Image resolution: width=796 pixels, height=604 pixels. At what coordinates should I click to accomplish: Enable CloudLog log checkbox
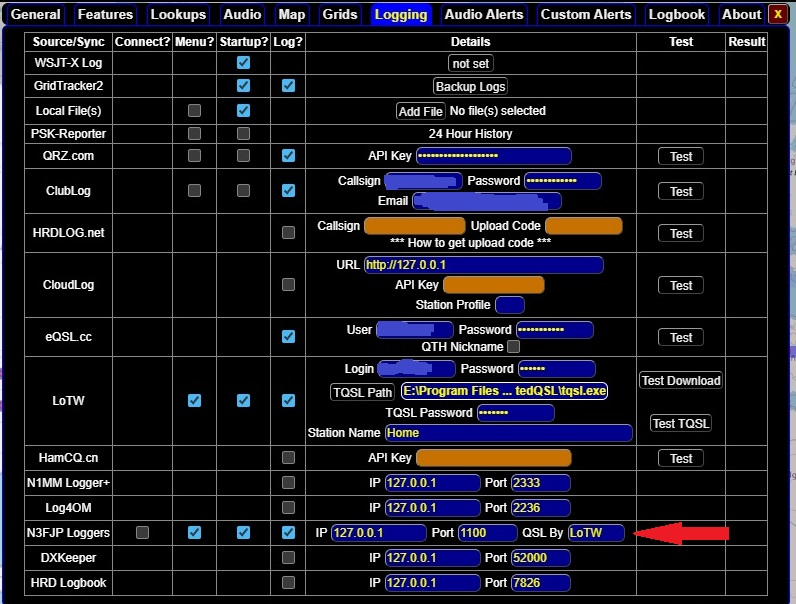coord(288,284)
